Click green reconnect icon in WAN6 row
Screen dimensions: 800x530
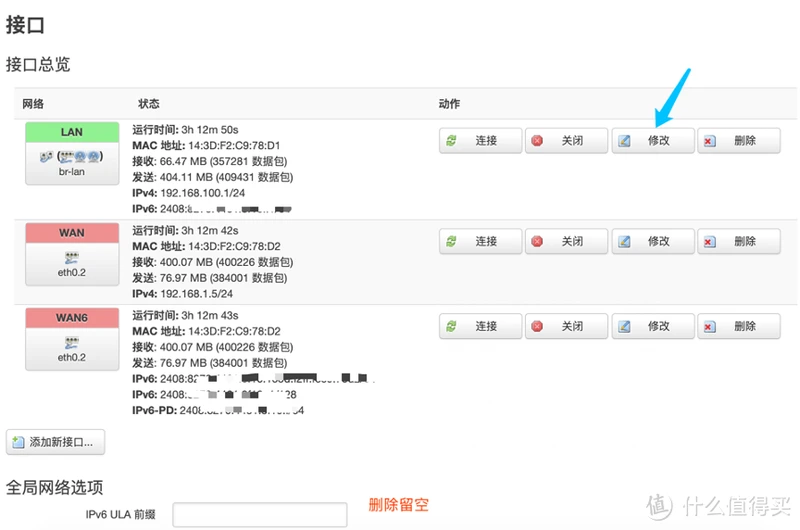click(451, 326)
